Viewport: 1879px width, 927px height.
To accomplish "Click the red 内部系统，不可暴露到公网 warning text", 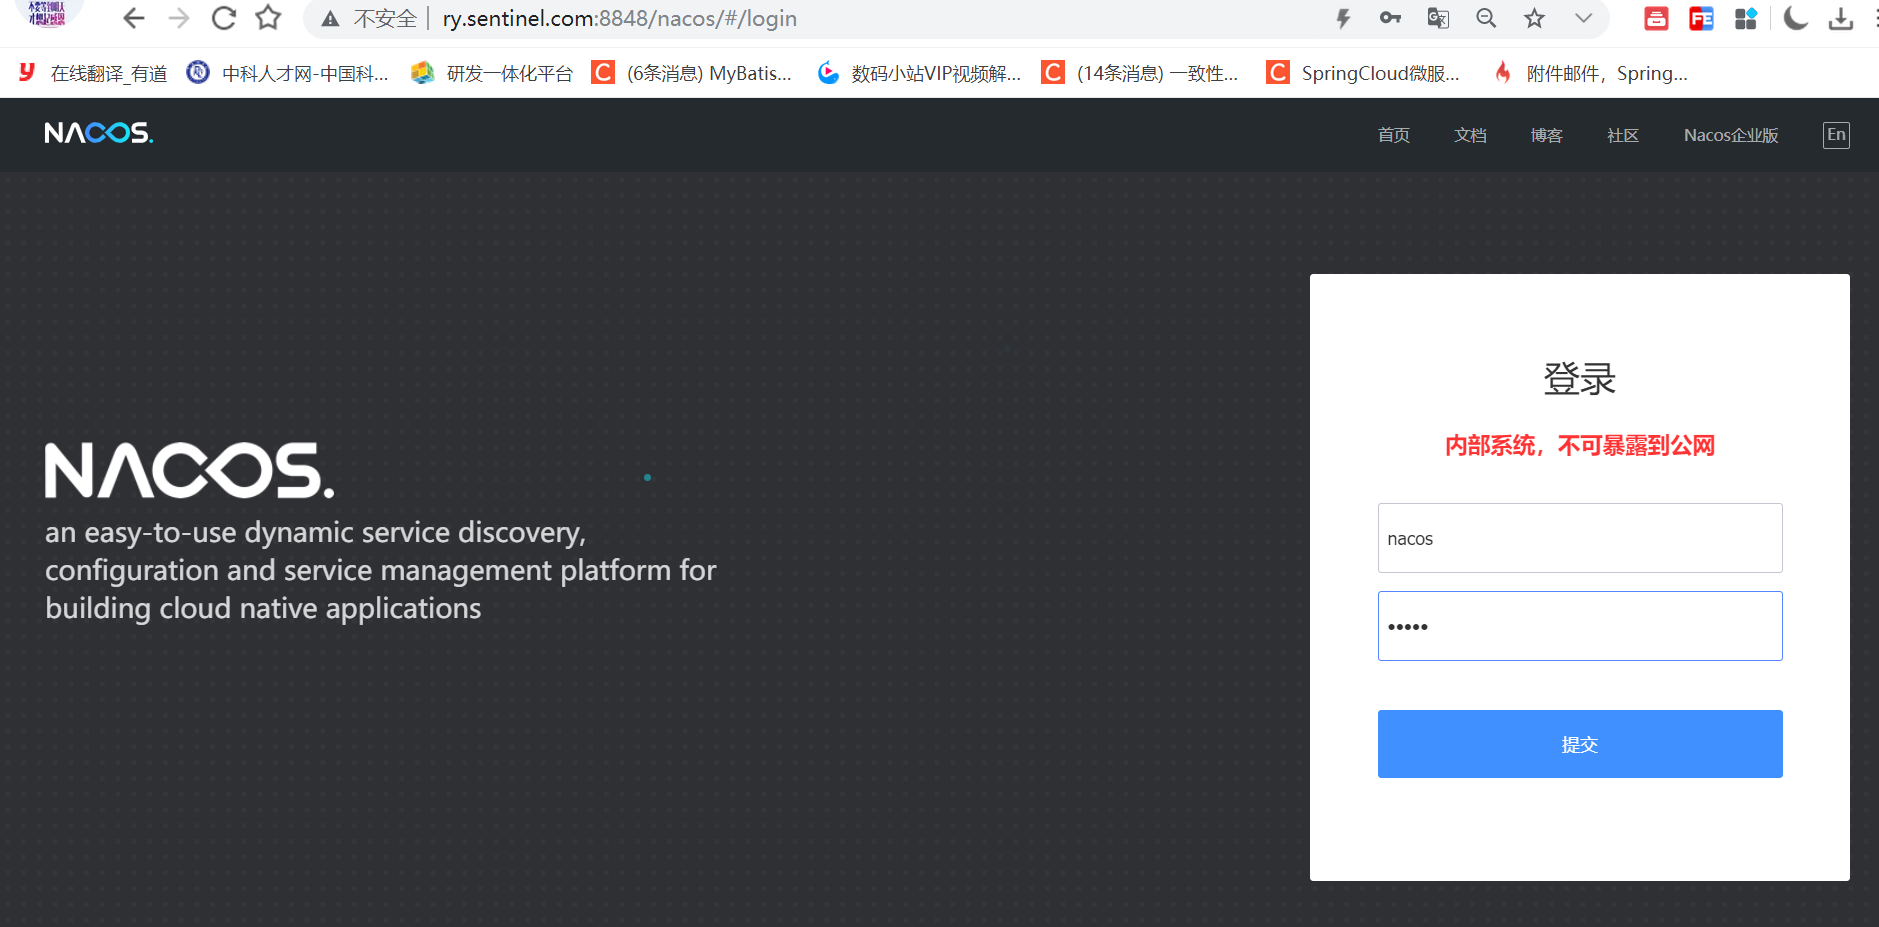I will coord(1580,446).
